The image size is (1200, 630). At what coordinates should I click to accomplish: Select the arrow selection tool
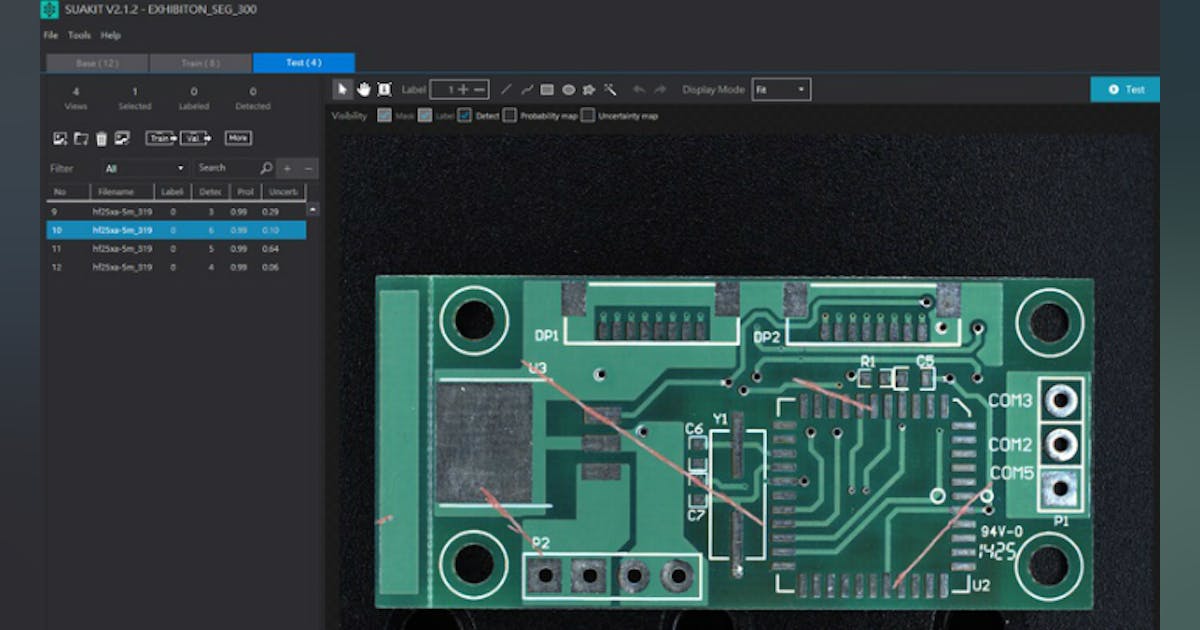(343, 89)
